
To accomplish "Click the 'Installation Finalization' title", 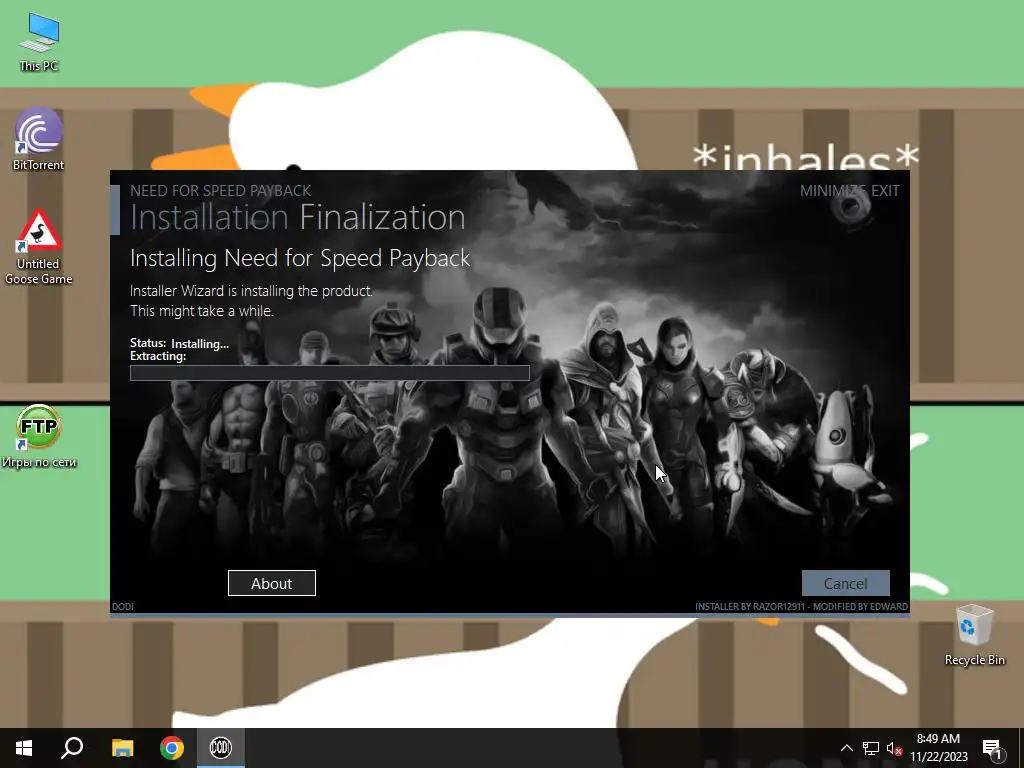I will (298, 217).
